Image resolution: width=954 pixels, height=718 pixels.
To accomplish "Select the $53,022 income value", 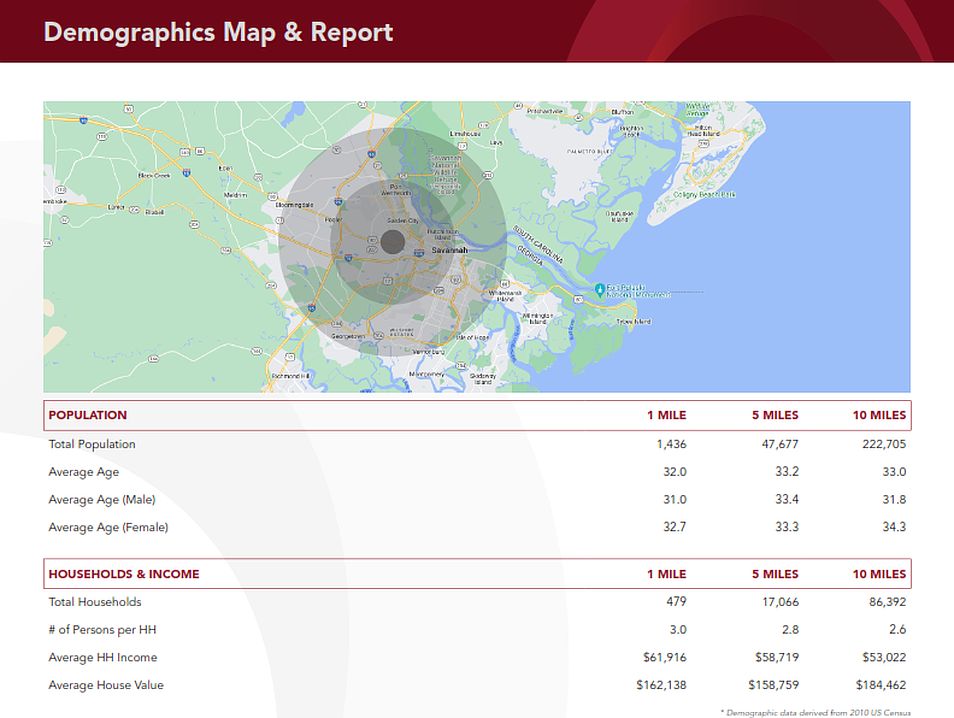I will click(x=884, y=658).
